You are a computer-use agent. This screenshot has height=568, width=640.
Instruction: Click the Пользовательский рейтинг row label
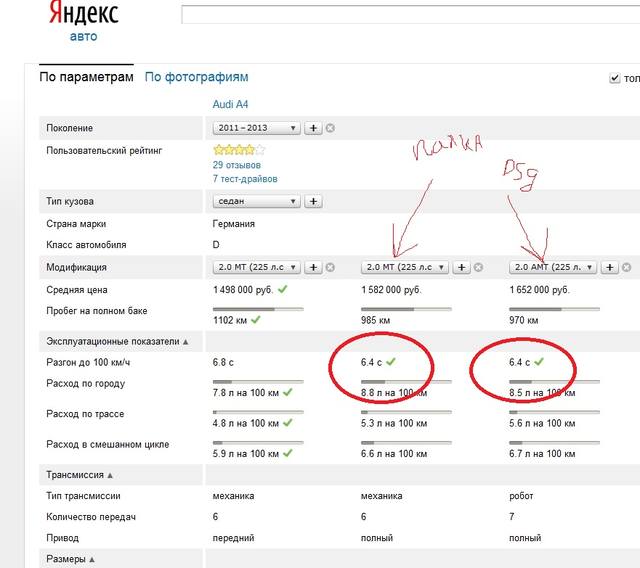104,151
